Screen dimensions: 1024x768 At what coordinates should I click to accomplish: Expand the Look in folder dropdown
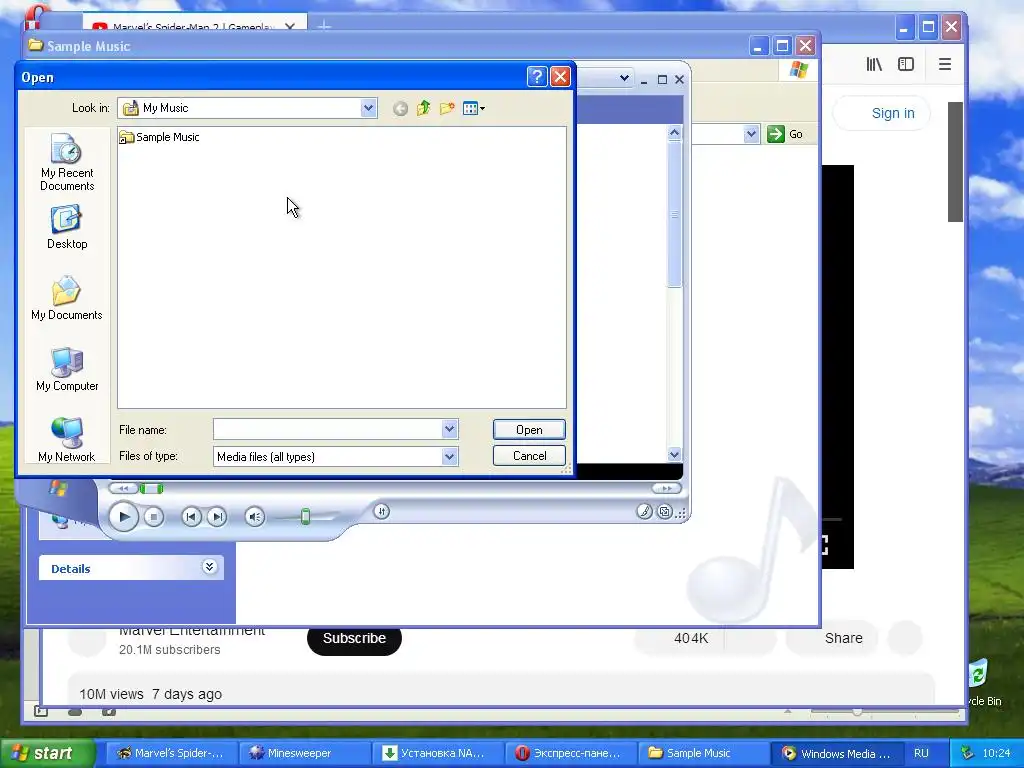[x=368, y=108]
